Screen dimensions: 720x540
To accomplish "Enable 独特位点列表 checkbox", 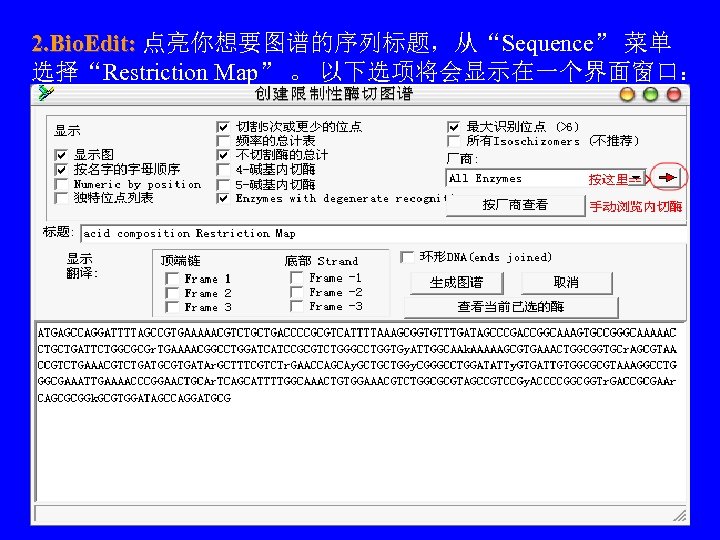I will pos(61,198).
